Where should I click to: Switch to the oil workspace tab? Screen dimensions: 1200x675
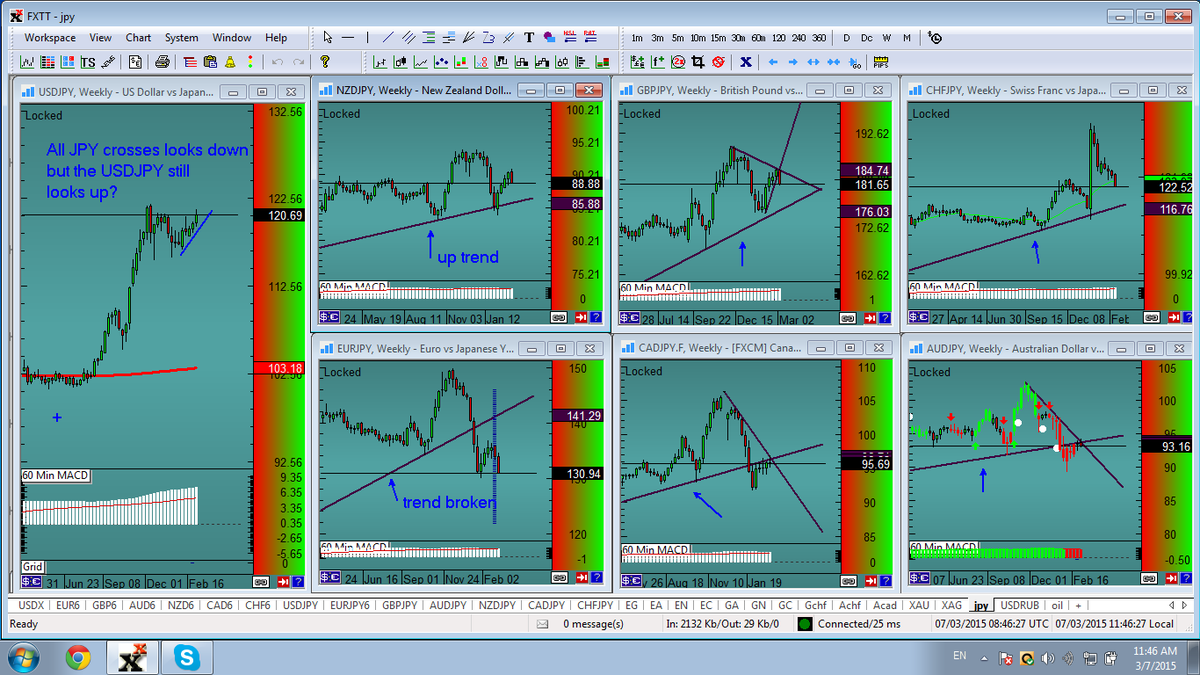[x=1057, y=606]
